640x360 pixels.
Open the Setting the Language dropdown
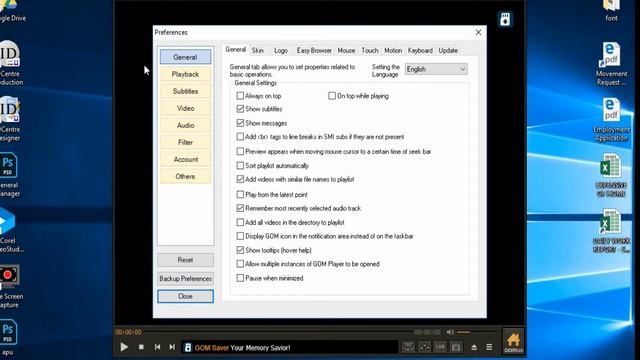click(x=436, y=69)
